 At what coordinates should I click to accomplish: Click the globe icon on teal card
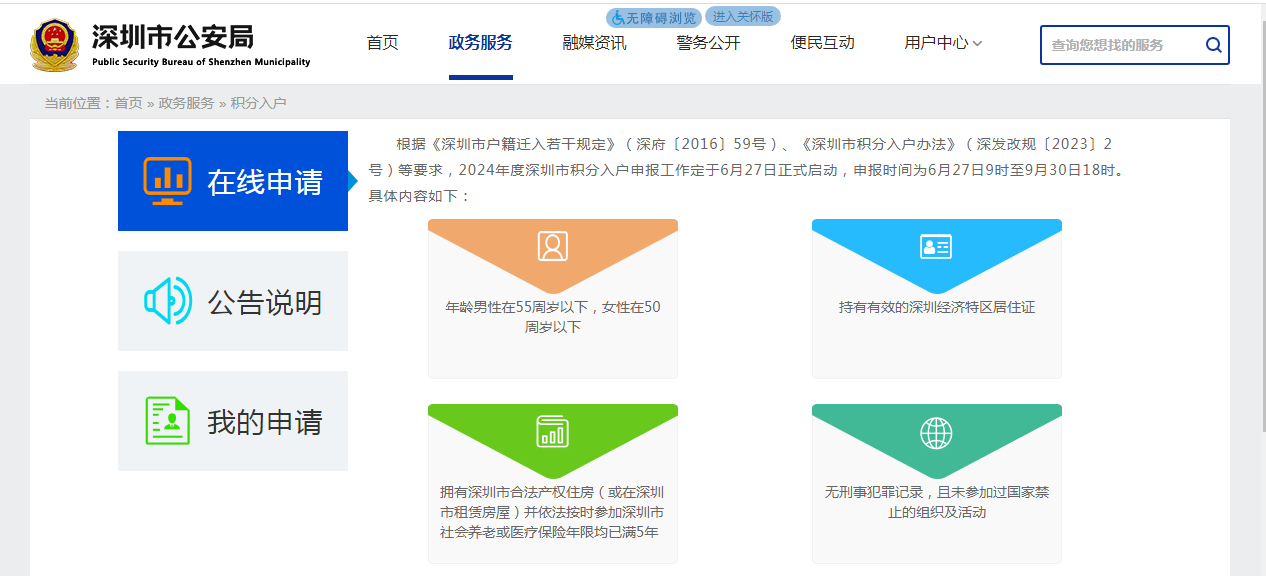click(936, 433)
